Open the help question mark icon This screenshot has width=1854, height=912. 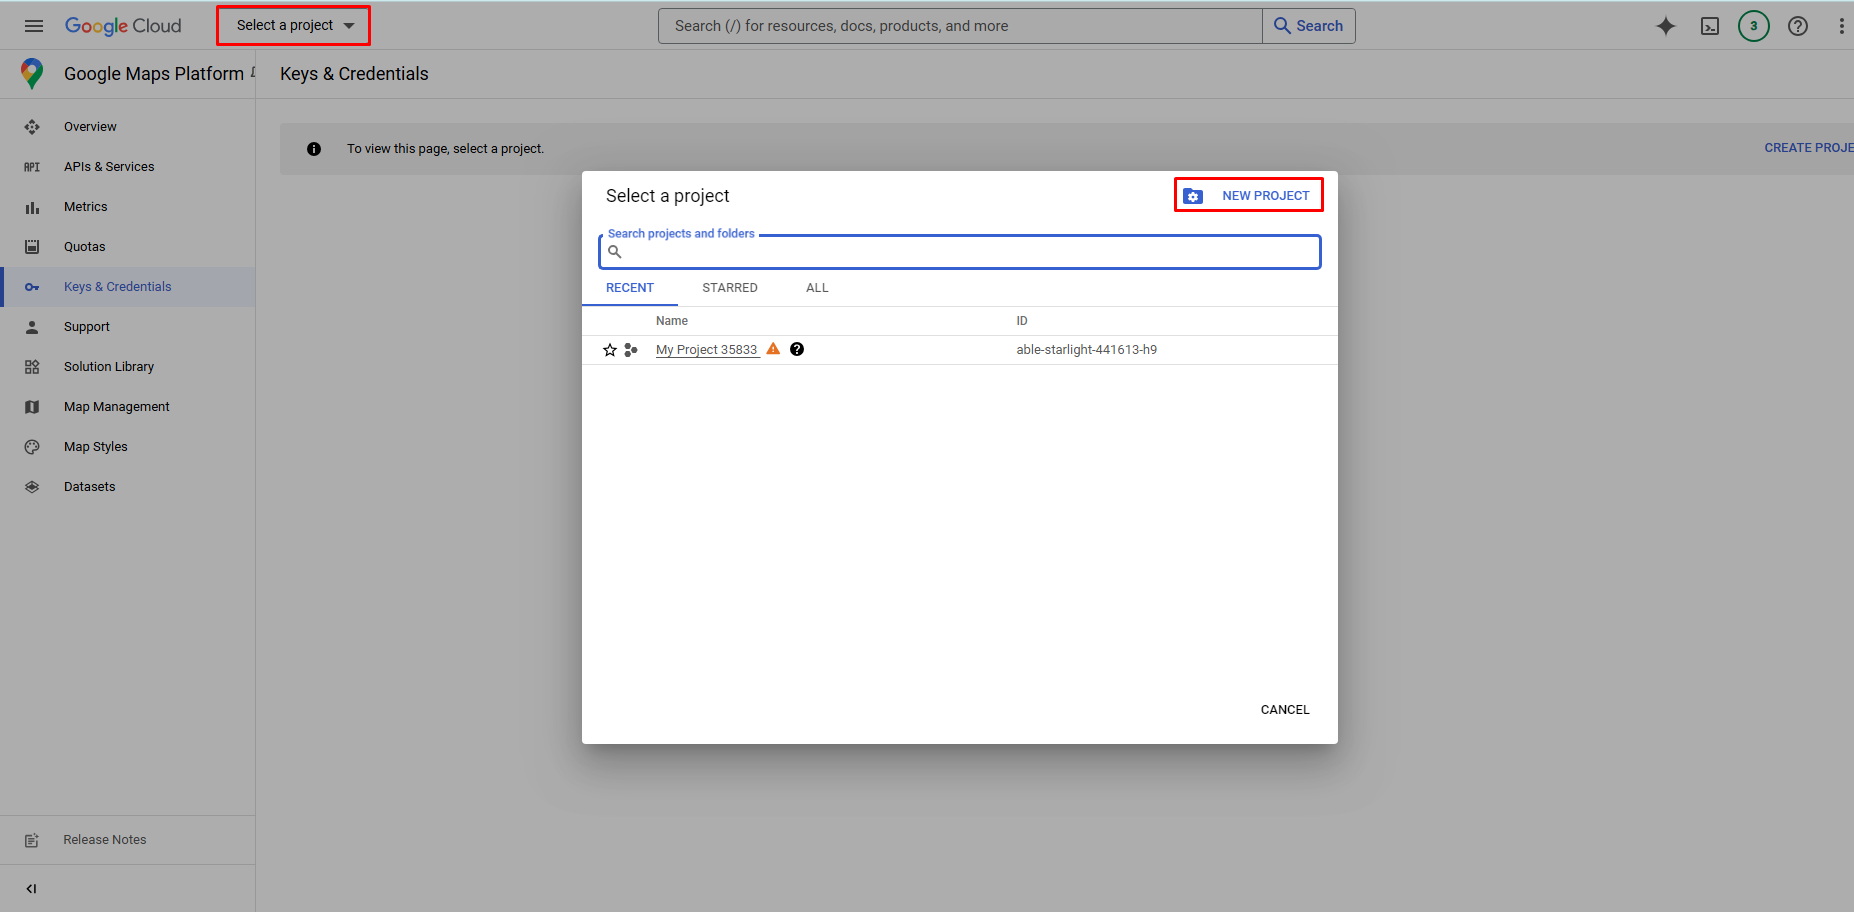pos(1797,26)
